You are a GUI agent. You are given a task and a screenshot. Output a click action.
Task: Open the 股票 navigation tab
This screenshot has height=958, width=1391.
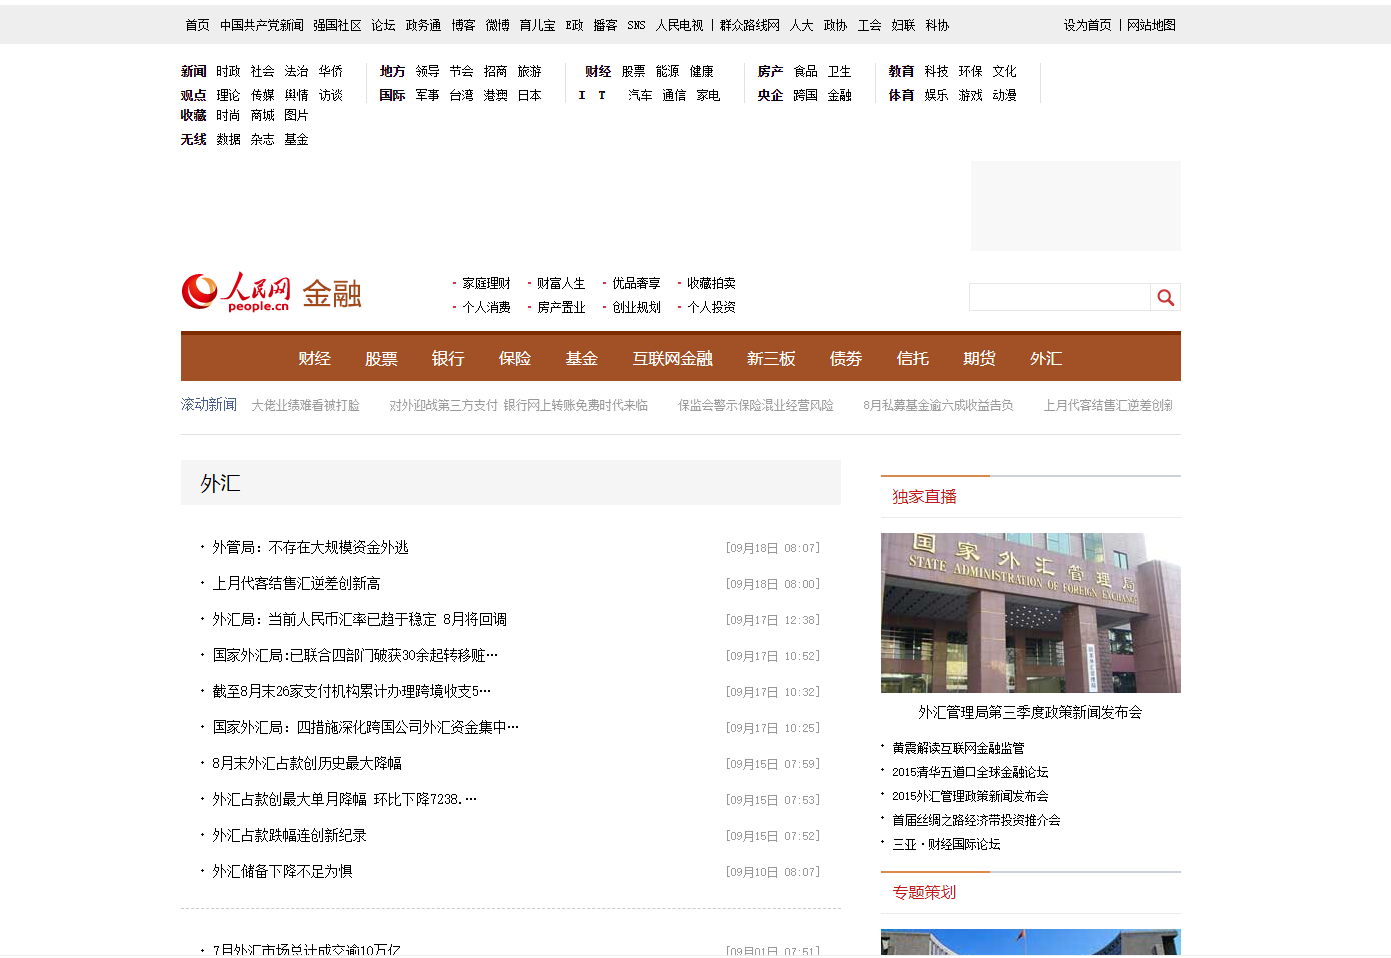tap(381, 358)
